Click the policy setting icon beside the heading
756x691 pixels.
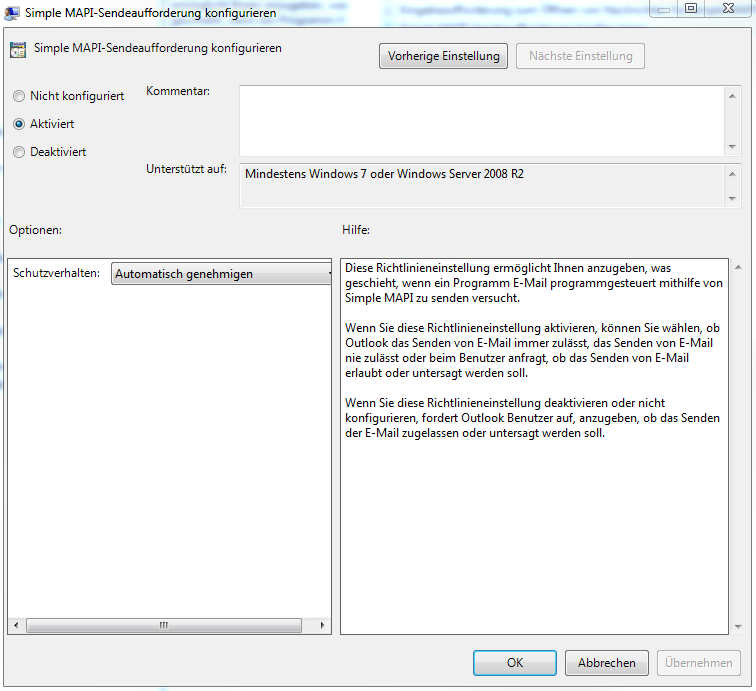tap(18, 50)
